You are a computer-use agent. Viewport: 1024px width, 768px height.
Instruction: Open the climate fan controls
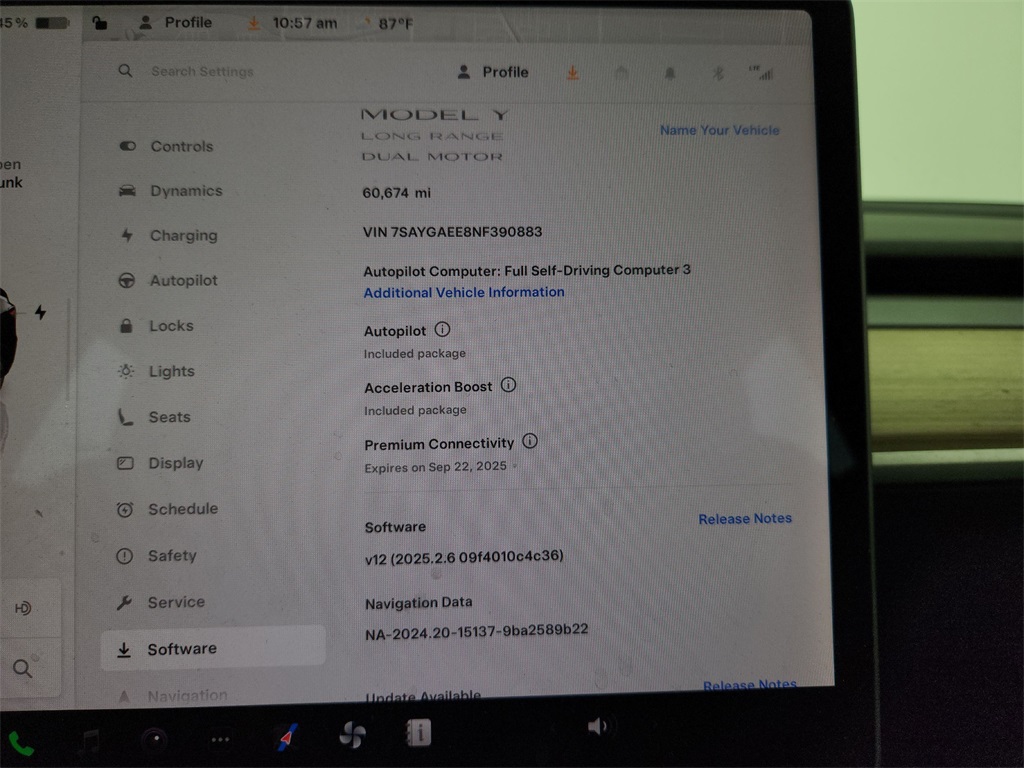point(353,735)
